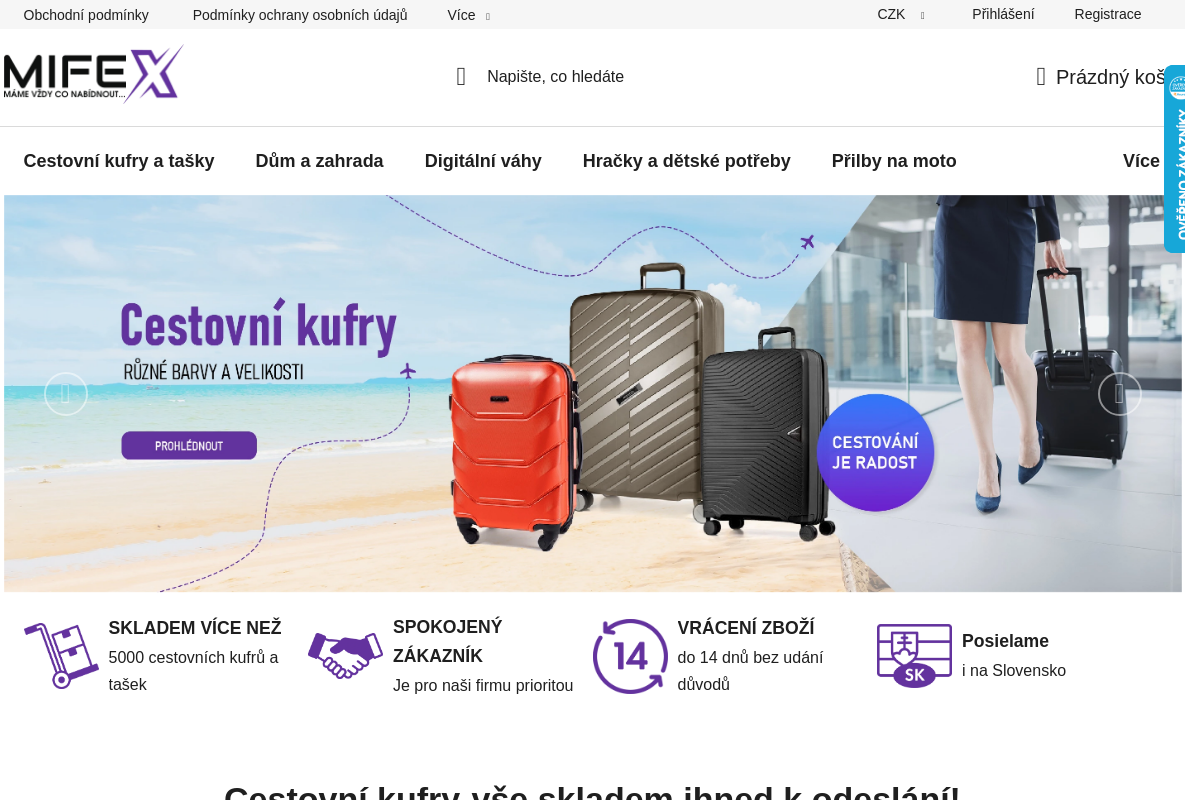
Task: Open the Ověřeno zákazníky side badge
Action: [x=1176, y=159]
